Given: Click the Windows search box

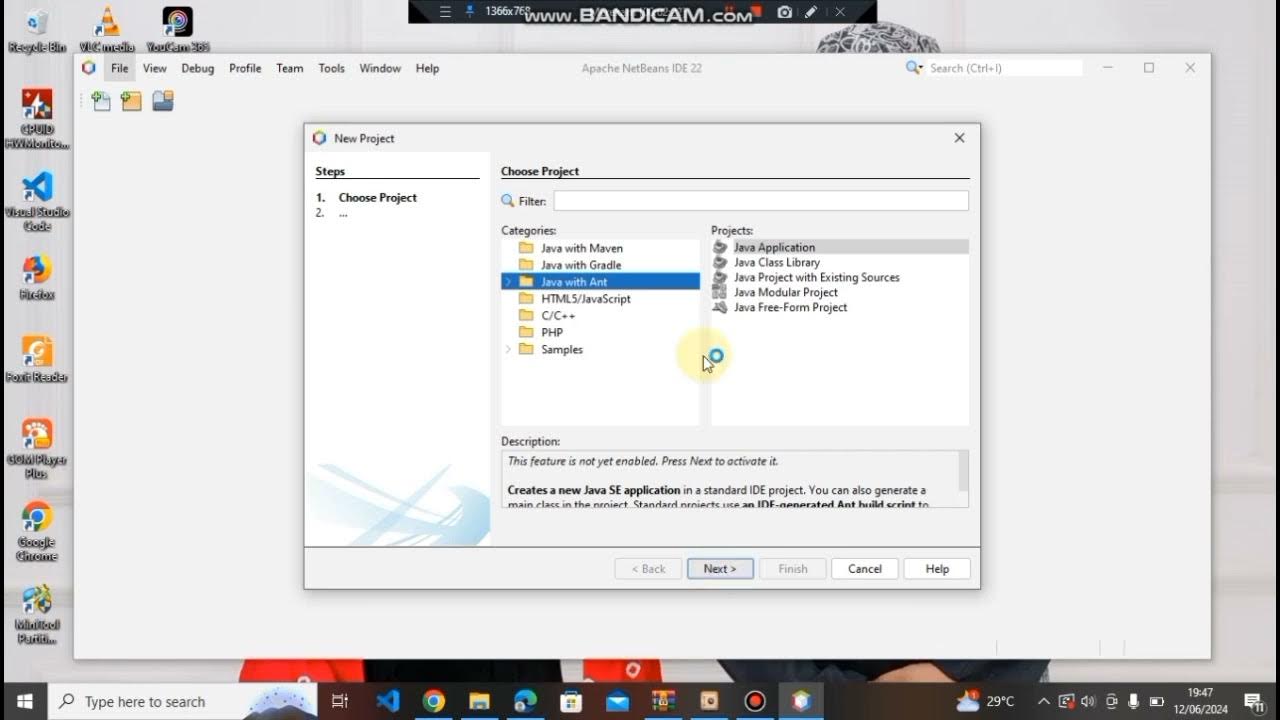Looking at the screenshot, I should pos(182,701).
